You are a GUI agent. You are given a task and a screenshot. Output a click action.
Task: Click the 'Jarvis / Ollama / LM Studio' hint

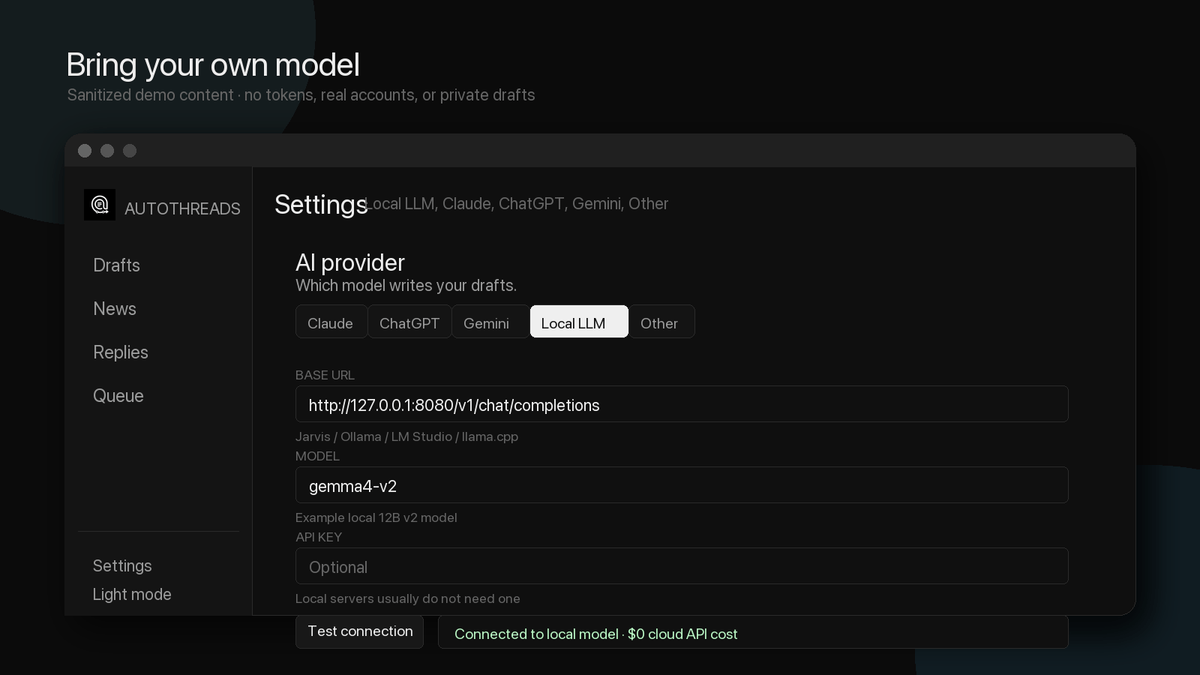click(407, 437)
